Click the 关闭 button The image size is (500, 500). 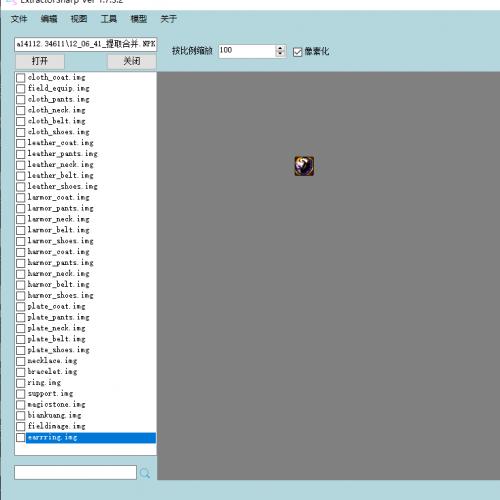coord(132,61)
